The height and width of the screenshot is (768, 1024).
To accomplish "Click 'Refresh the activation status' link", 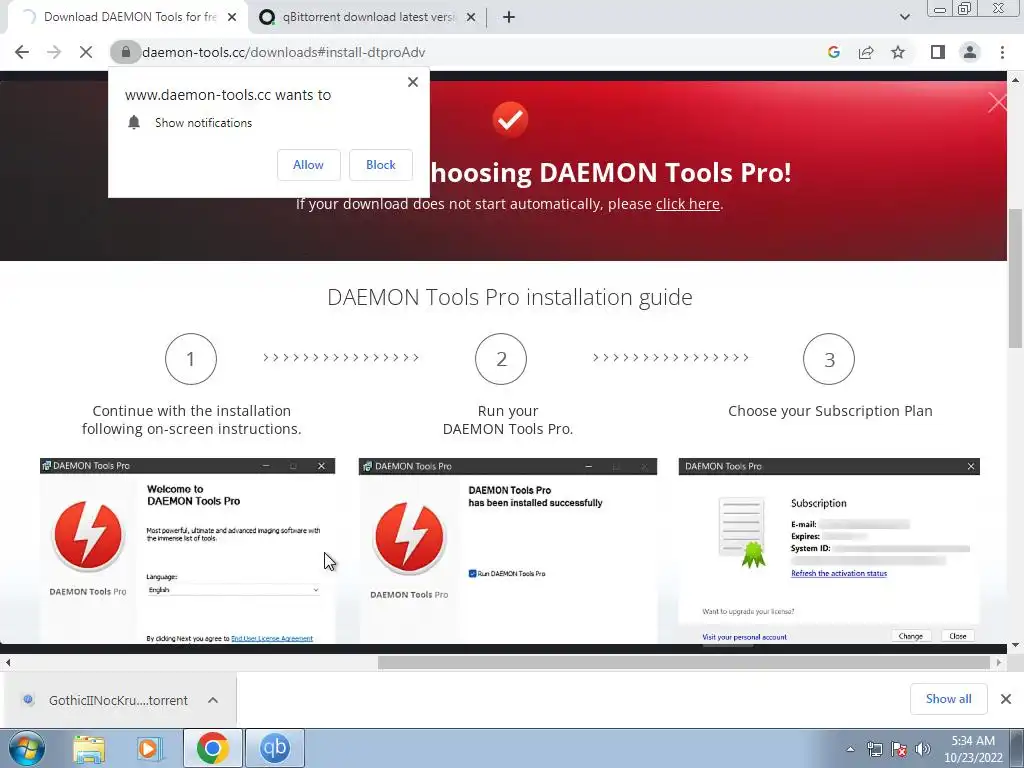I will (x=839, y=573).
